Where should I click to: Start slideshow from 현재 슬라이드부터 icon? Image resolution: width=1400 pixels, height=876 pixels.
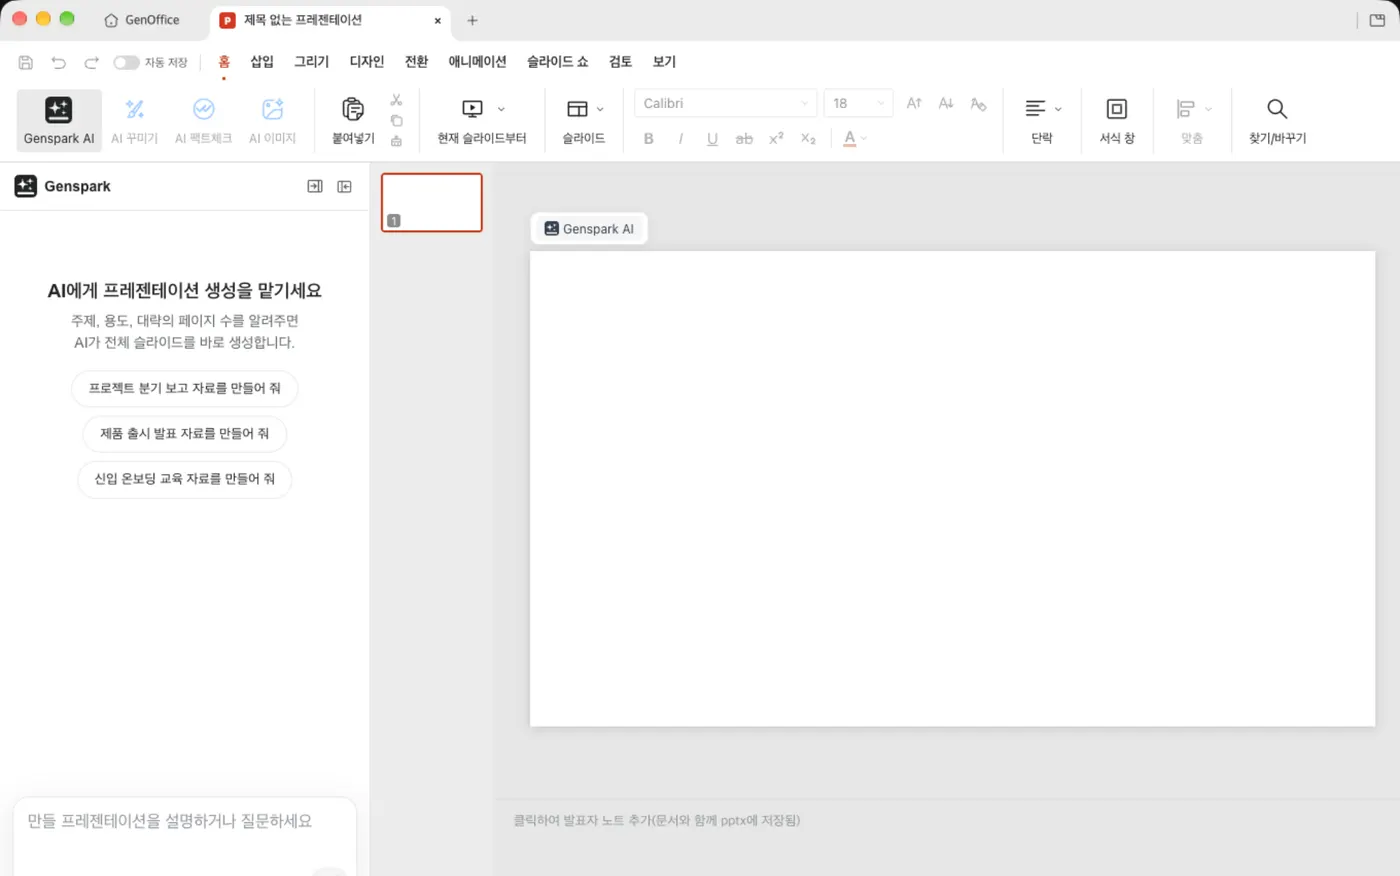pyautogui.click(x=472, y=108)
